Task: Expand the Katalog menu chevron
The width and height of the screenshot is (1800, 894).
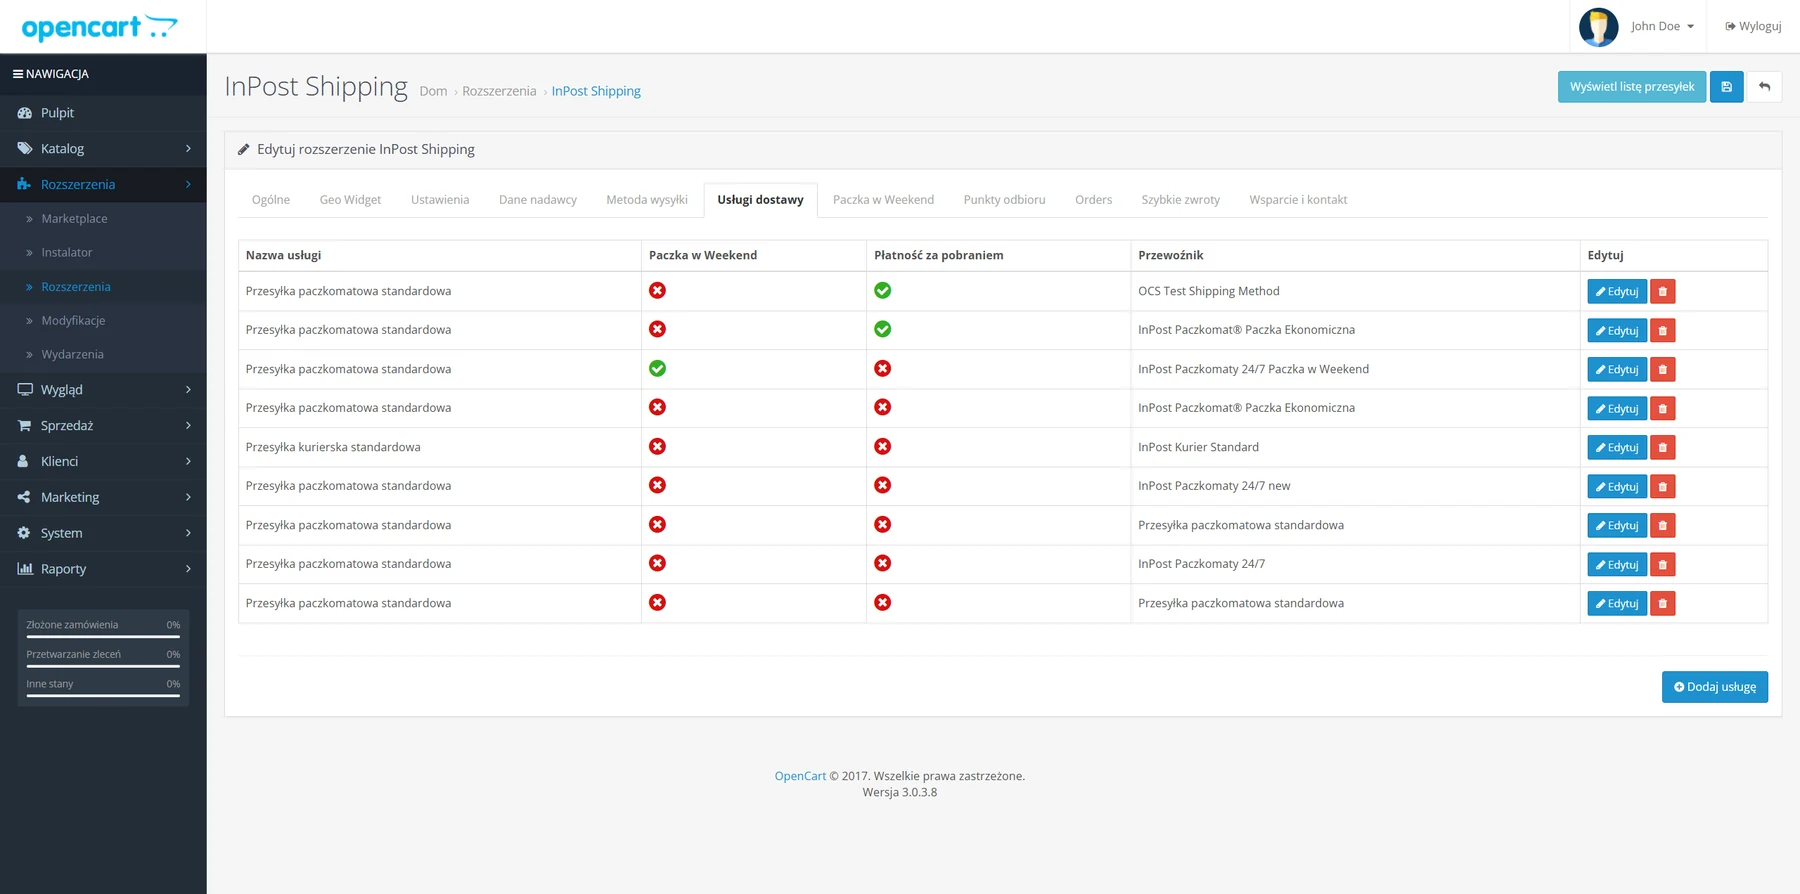Action: [188, 149]
